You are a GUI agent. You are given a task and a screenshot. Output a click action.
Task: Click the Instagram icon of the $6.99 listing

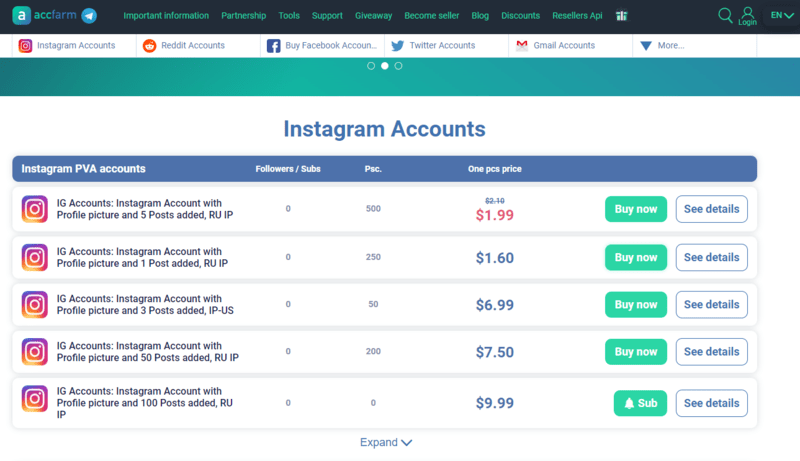pos(35,304)
